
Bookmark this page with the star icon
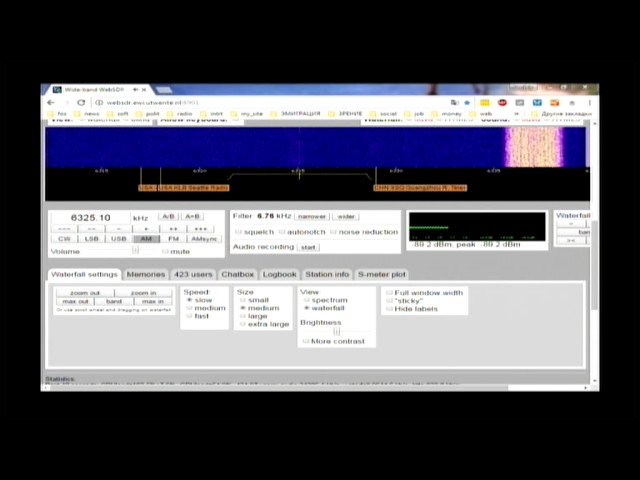coord(467,102)
